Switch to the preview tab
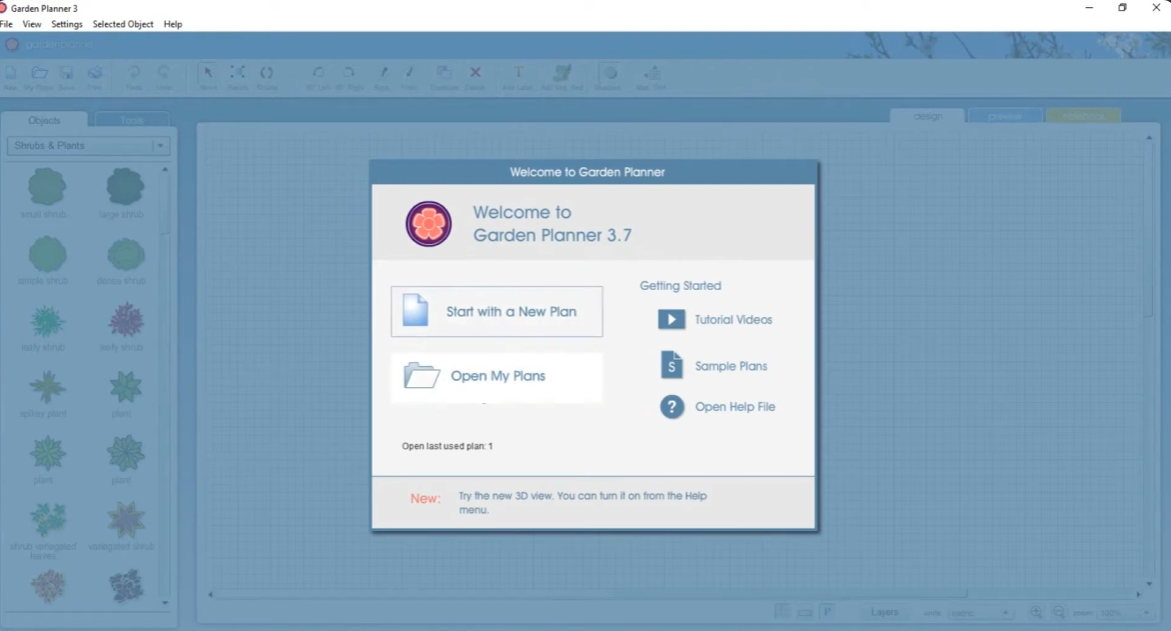The width and height of the screenshot is (1171, 631). 1004,116
